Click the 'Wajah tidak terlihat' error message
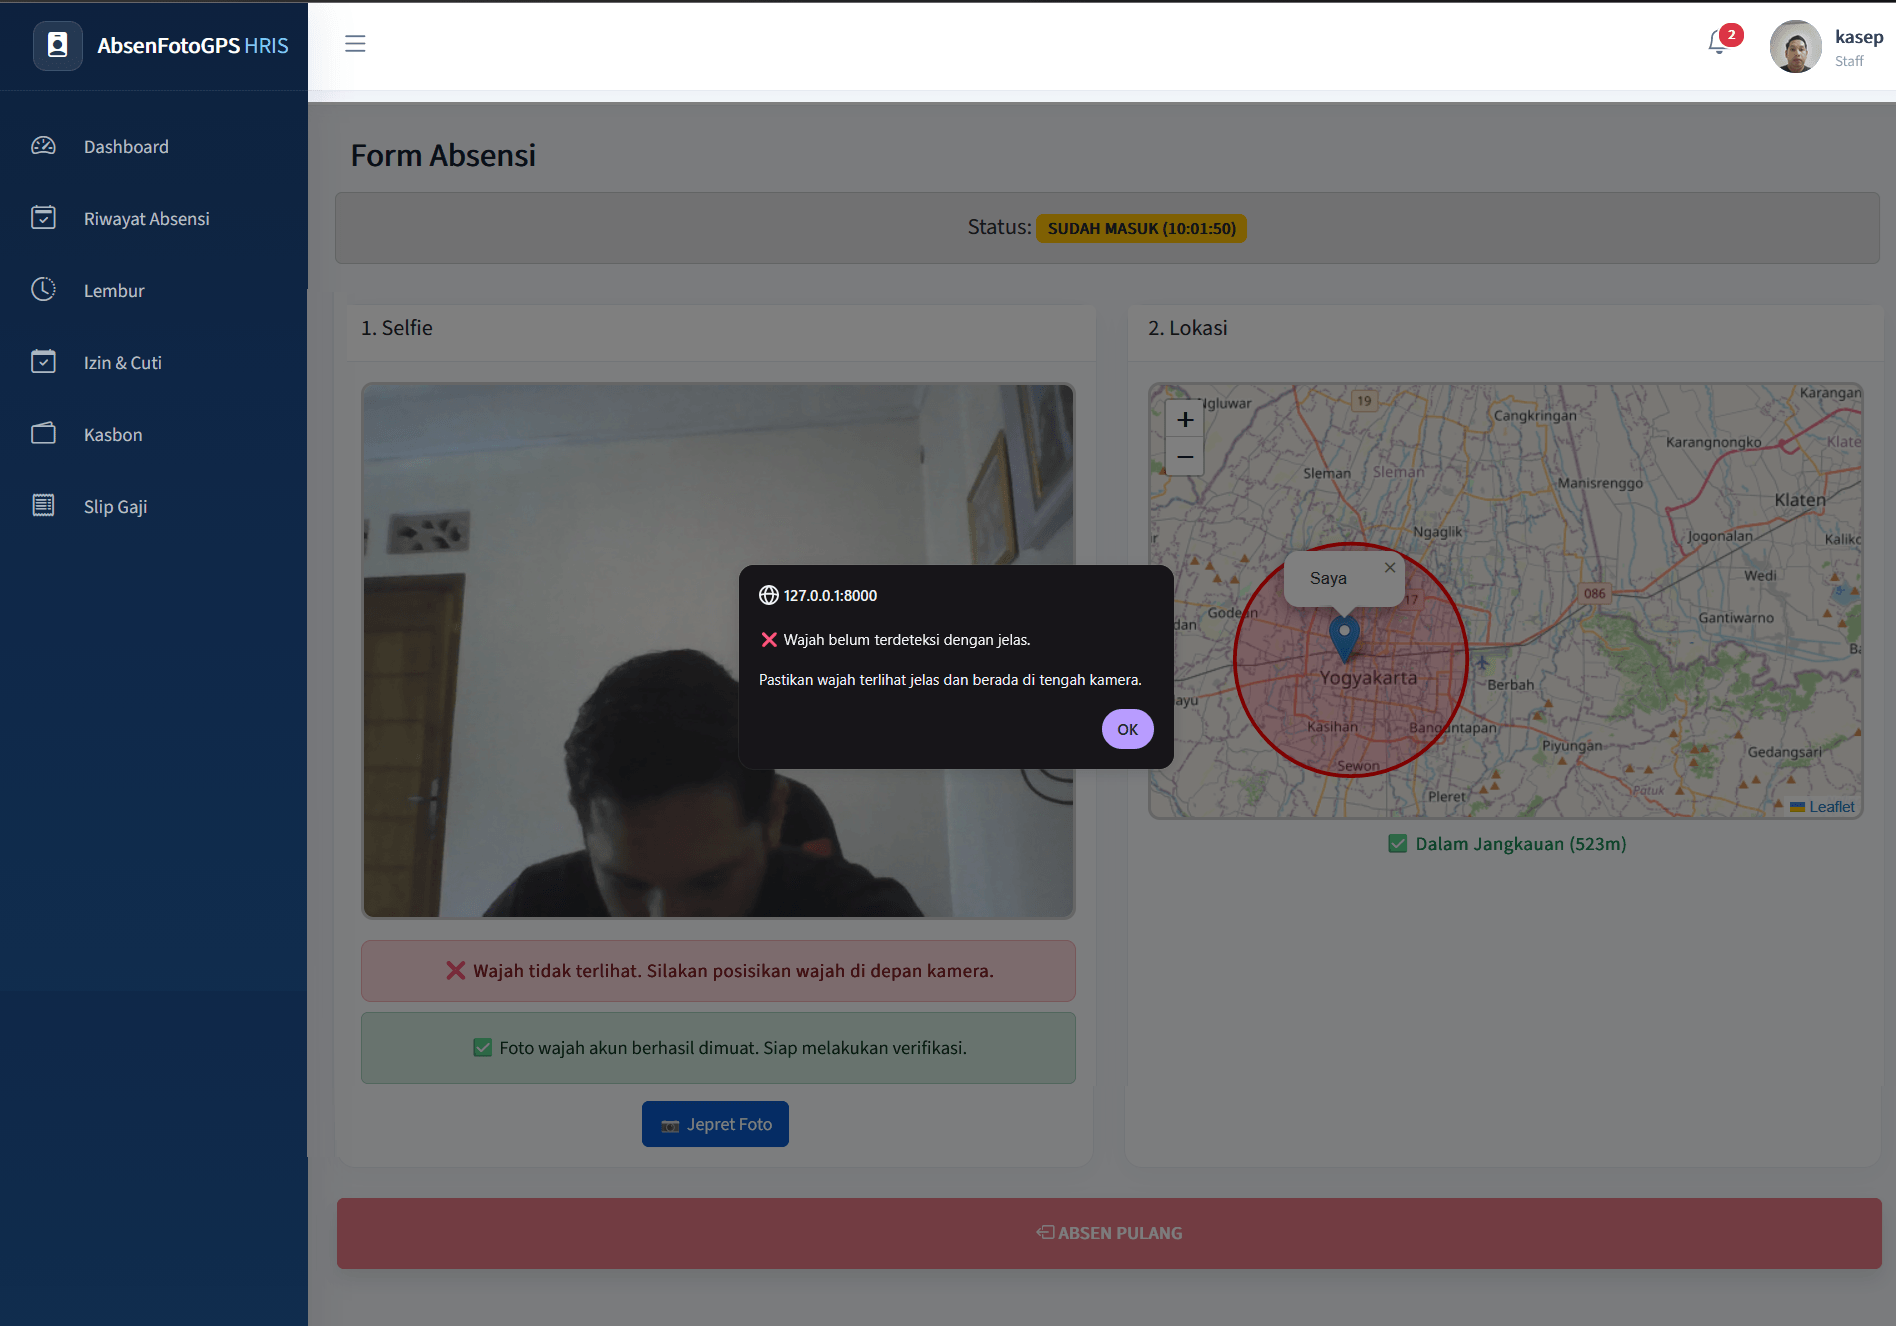This screenshot has height=1326, width=1896. click(718, 971)
